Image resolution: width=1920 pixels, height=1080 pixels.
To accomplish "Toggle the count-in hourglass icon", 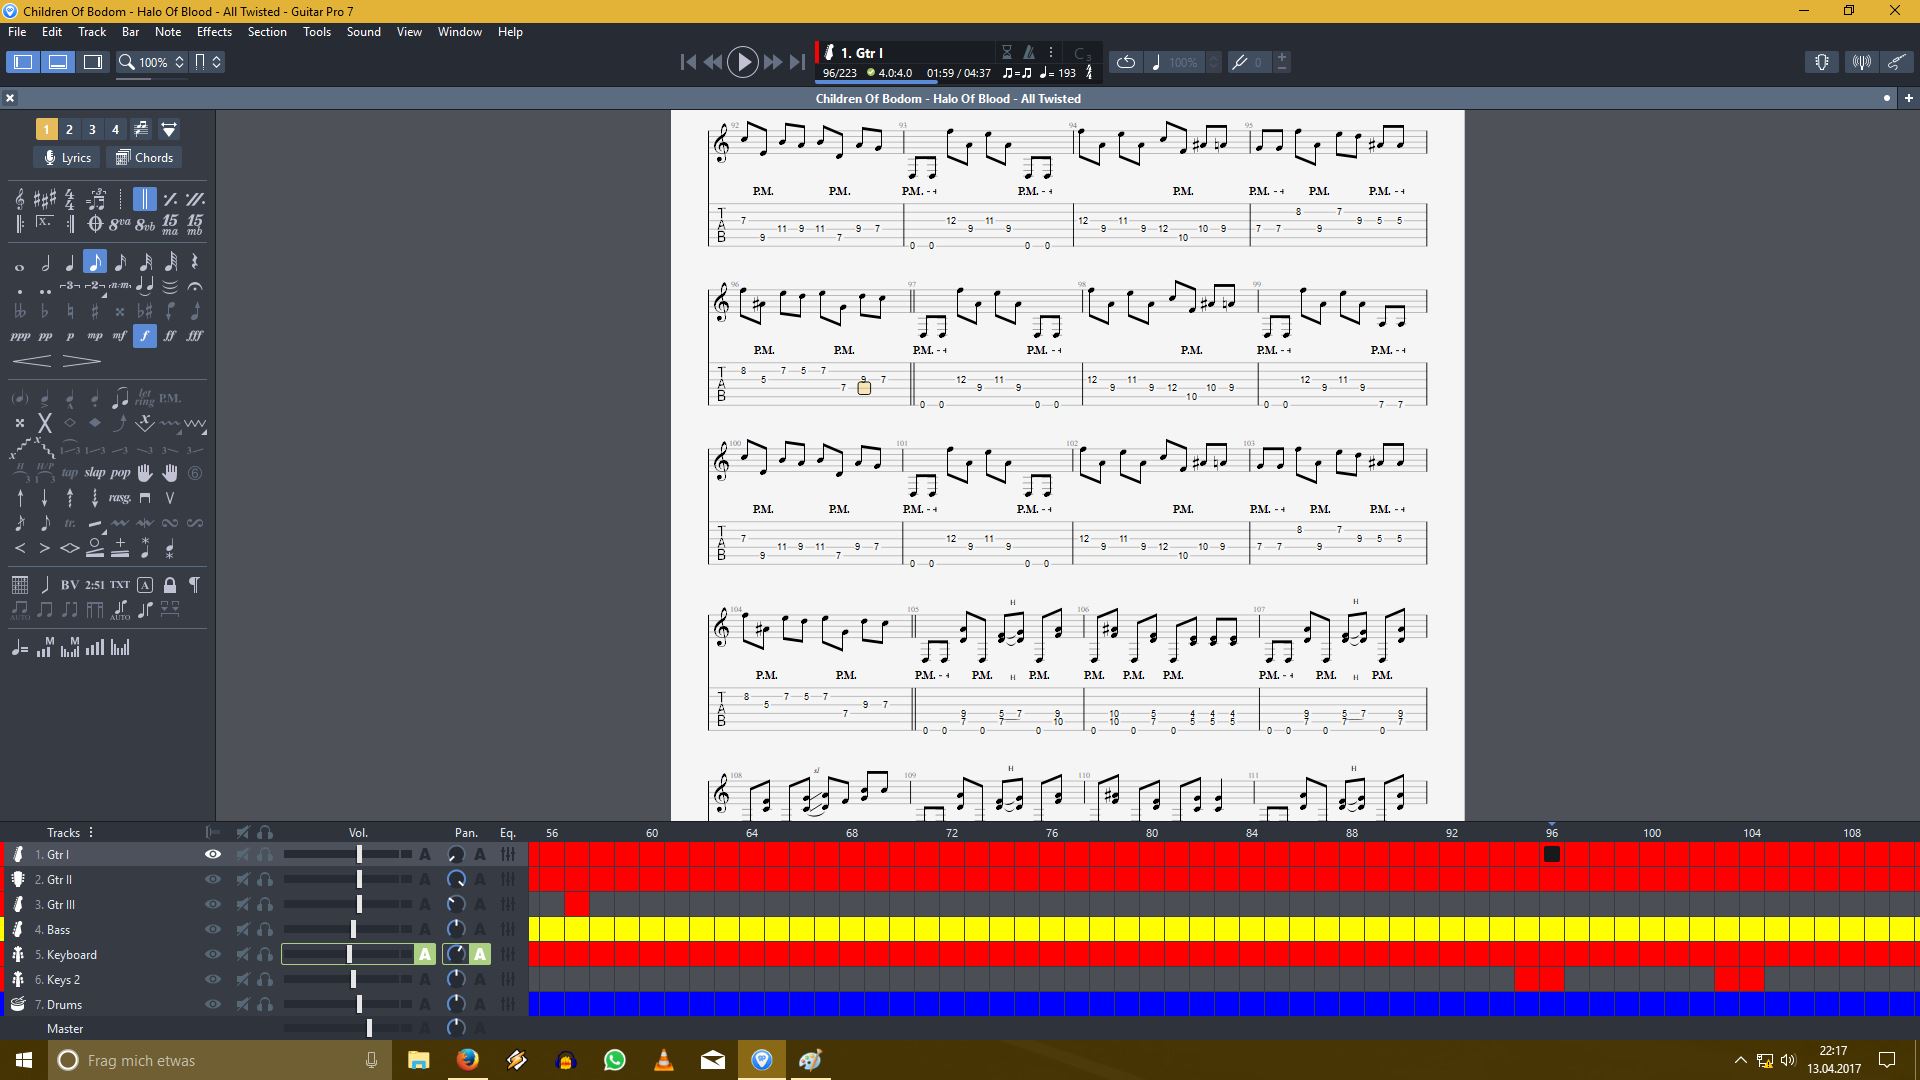I will pos(1007,52).
